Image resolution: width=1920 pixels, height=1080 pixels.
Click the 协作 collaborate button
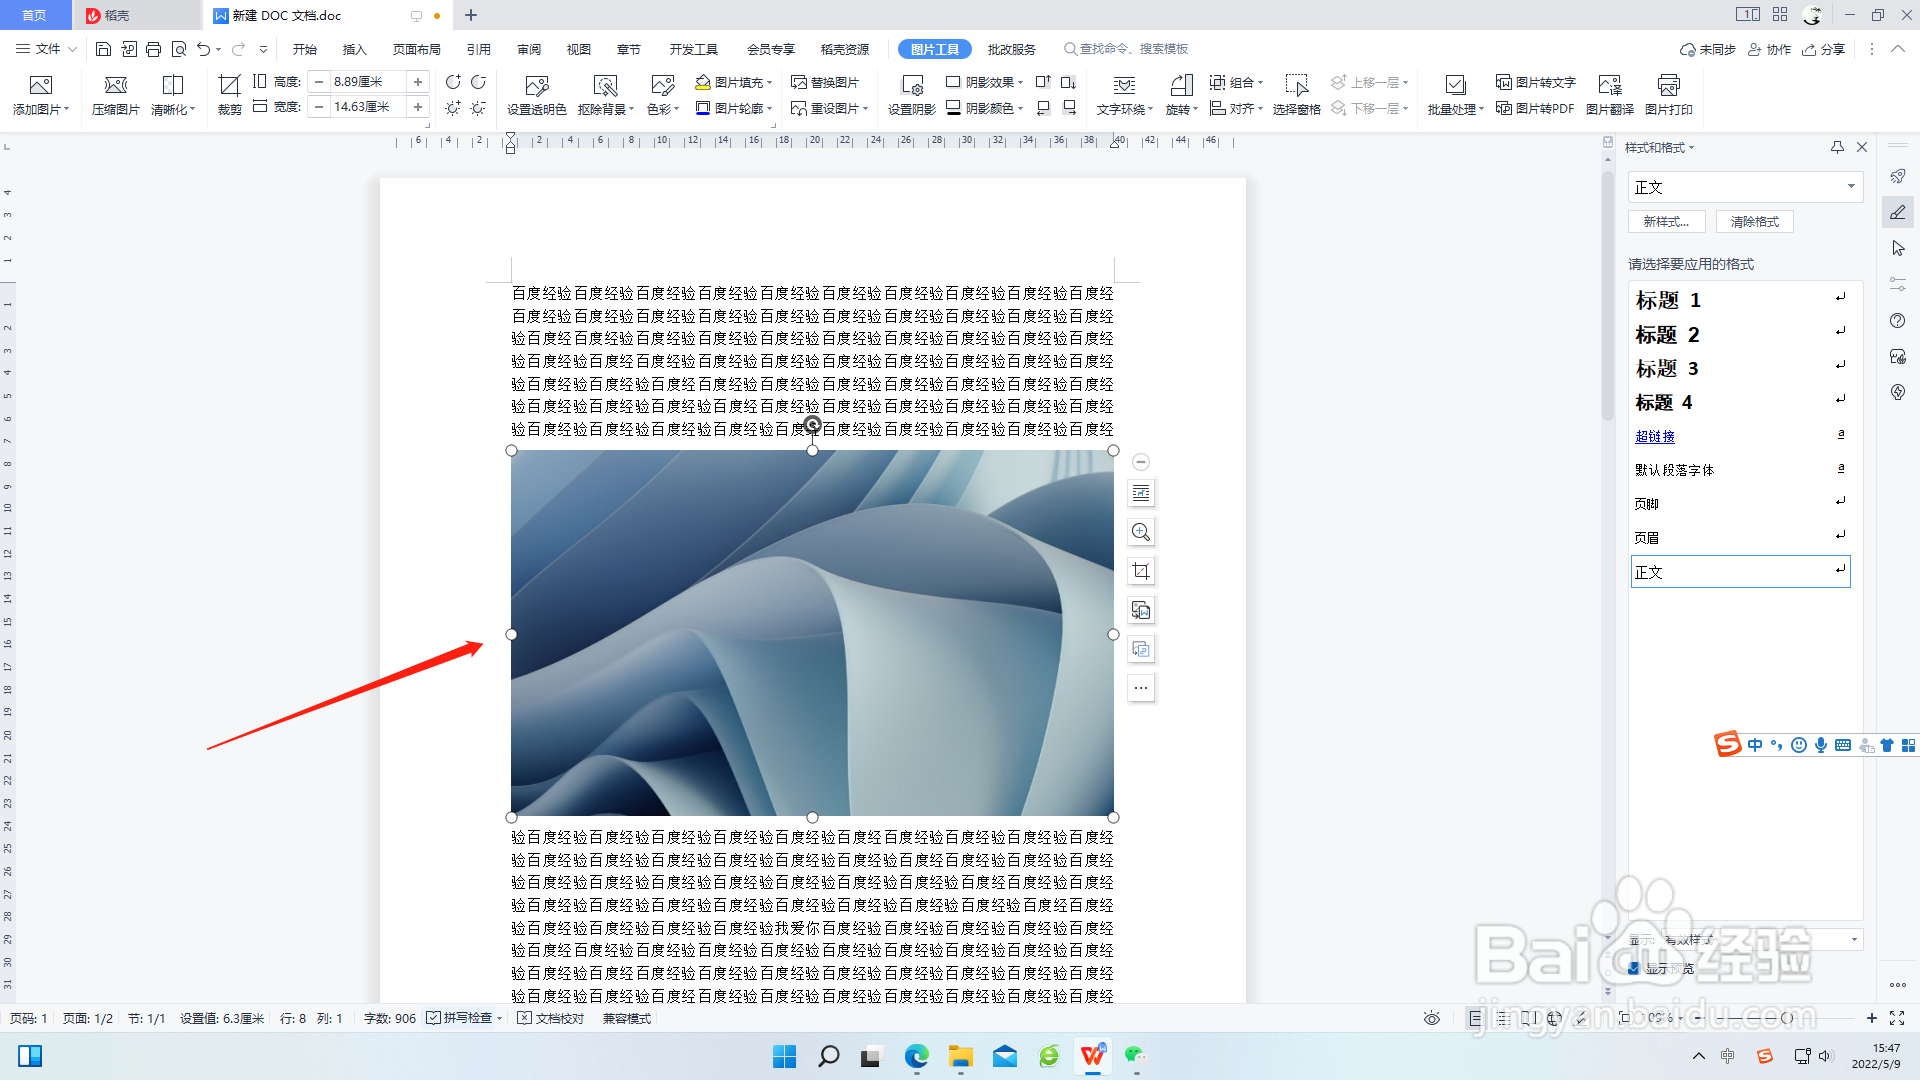pyautogui.click(x=1769, y=49)
